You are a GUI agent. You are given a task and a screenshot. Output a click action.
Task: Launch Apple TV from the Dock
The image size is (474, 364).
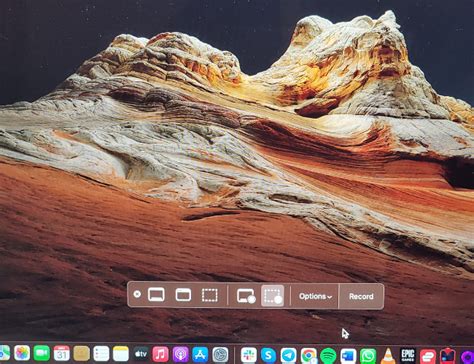pyautogui.click(x=141, y=354)
